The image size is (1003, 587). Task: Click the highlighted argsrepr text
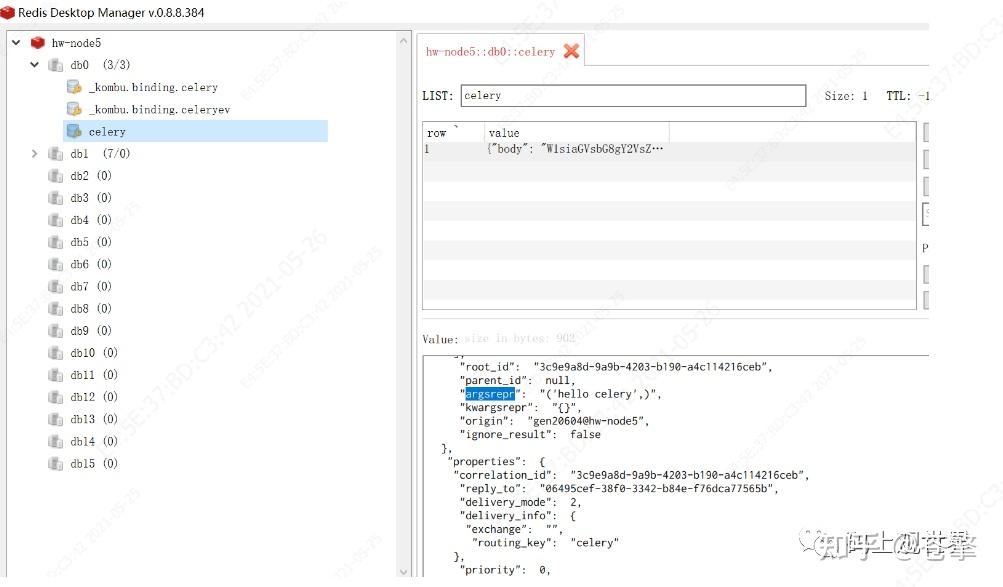coord(489,394)
